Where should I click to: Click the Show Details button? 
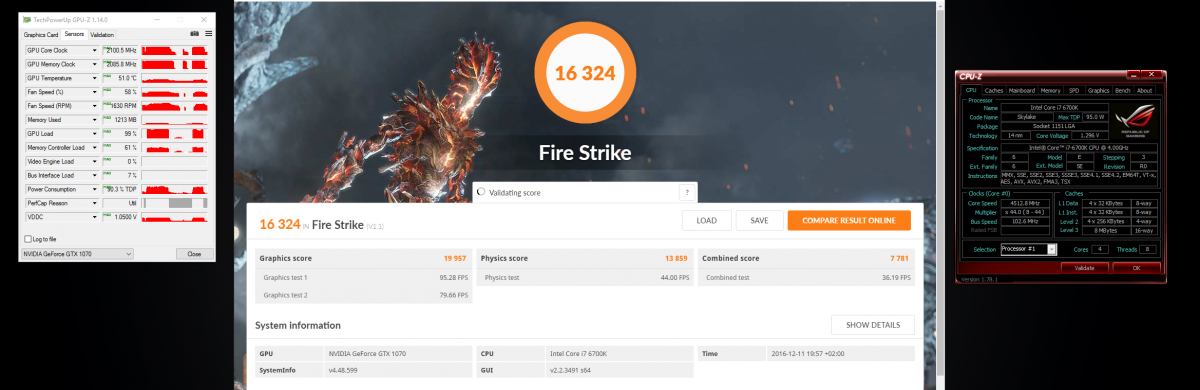872,325
